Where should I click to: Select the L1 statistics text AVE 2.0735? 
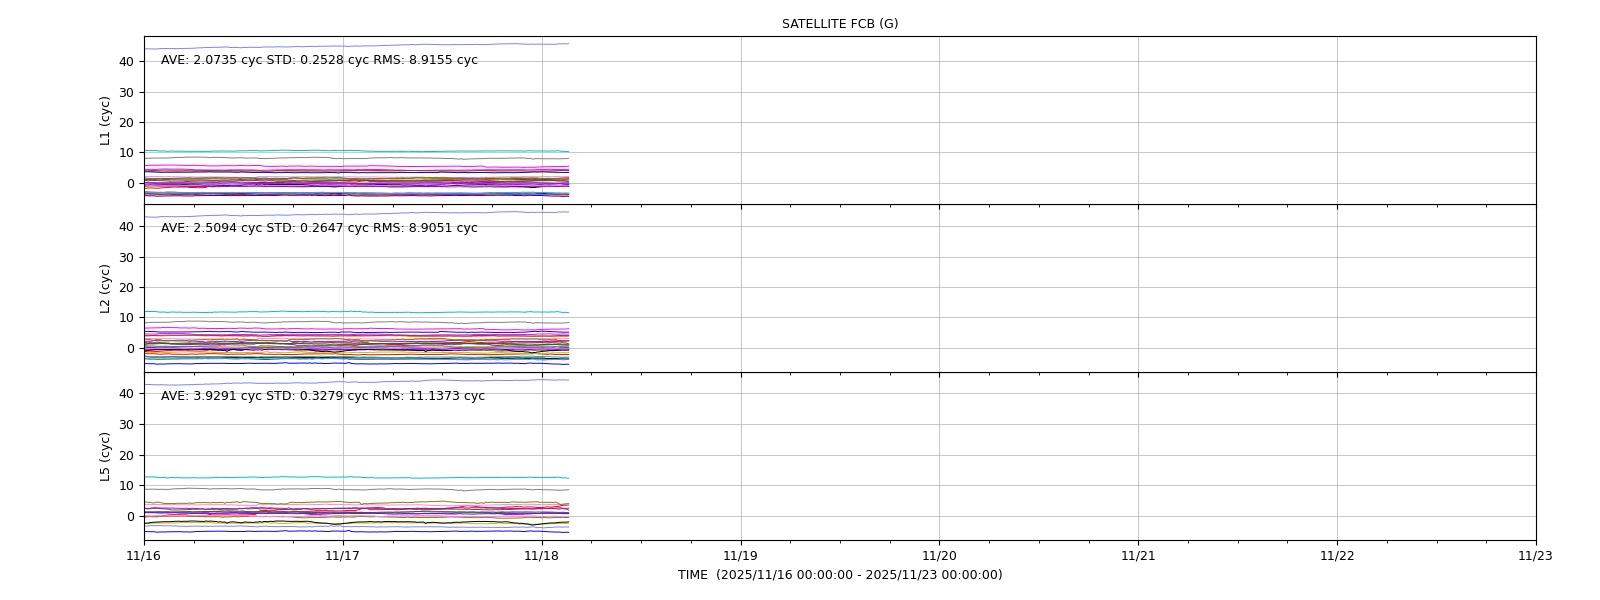(x=319, y=60)
